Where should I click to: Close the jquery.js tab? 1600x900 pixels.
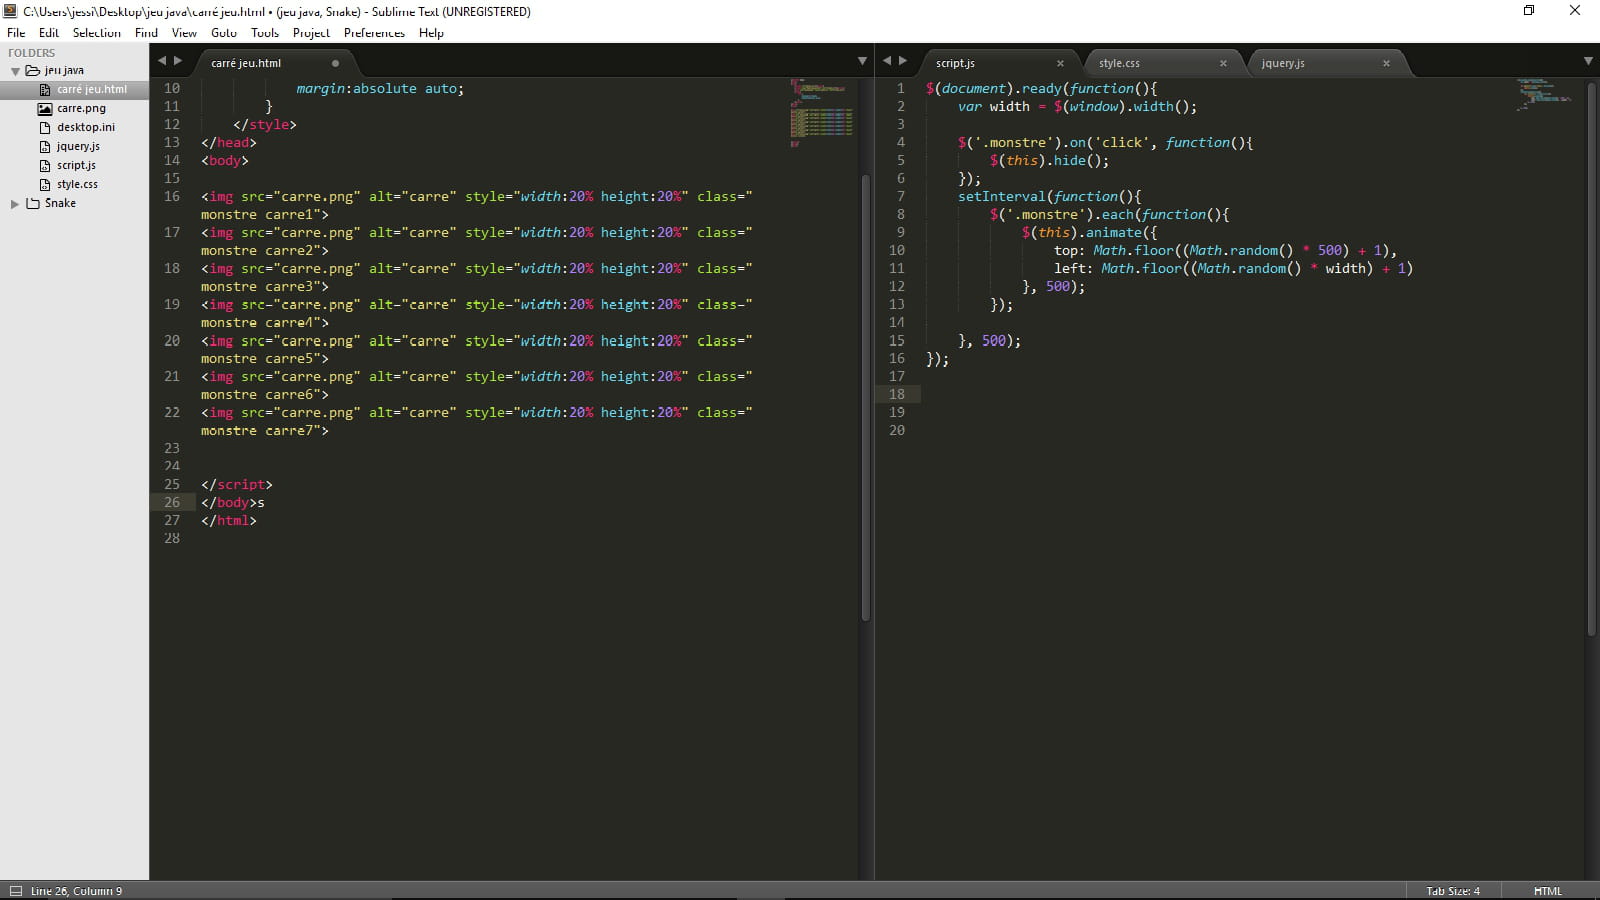click(1386, 63)
